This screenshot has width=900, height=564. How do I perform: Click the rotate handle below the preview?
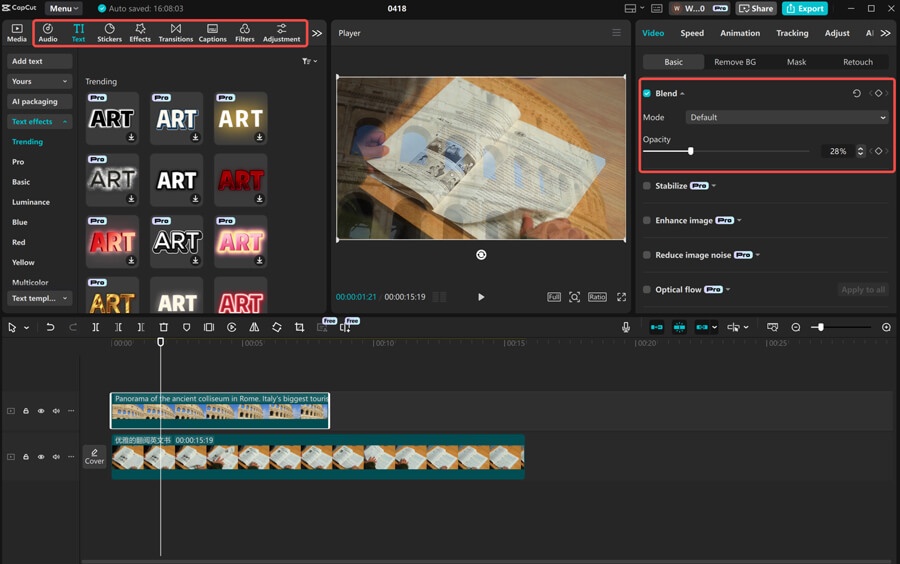[481, 255]
